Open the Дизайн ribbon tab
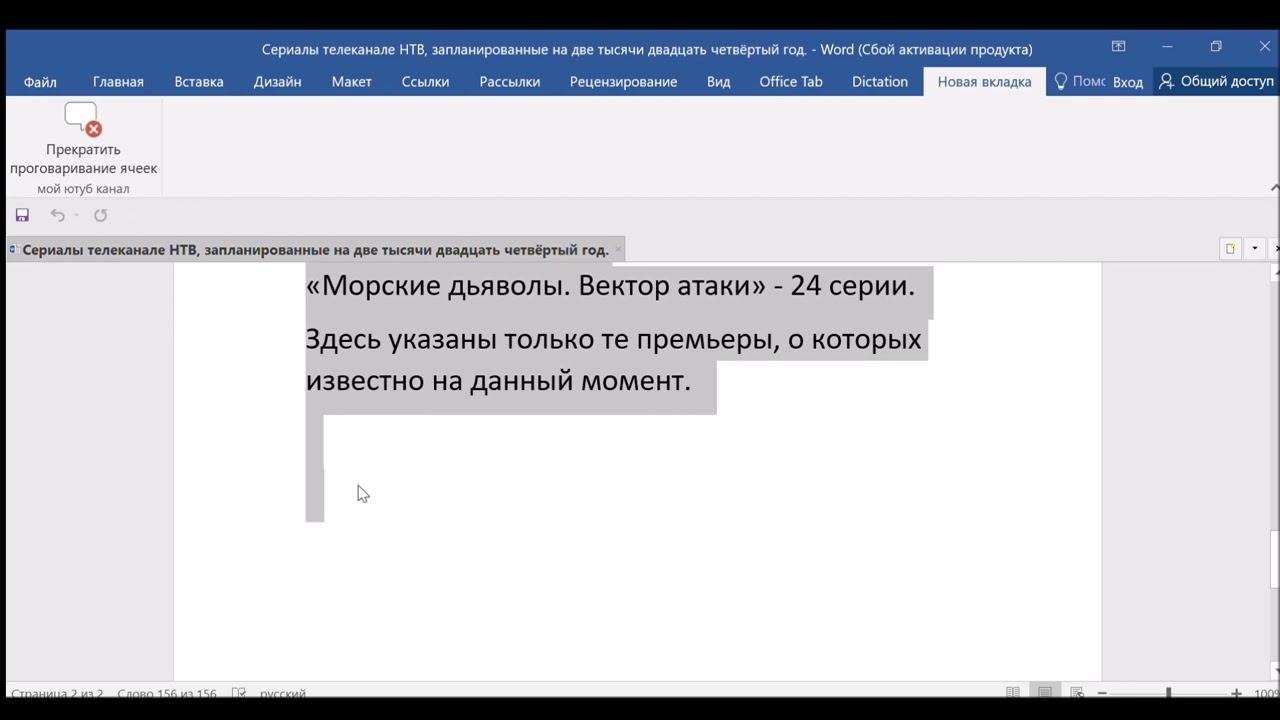This screenshot has width=1280, height=720. pyautogui.click(x=277, y=82)
